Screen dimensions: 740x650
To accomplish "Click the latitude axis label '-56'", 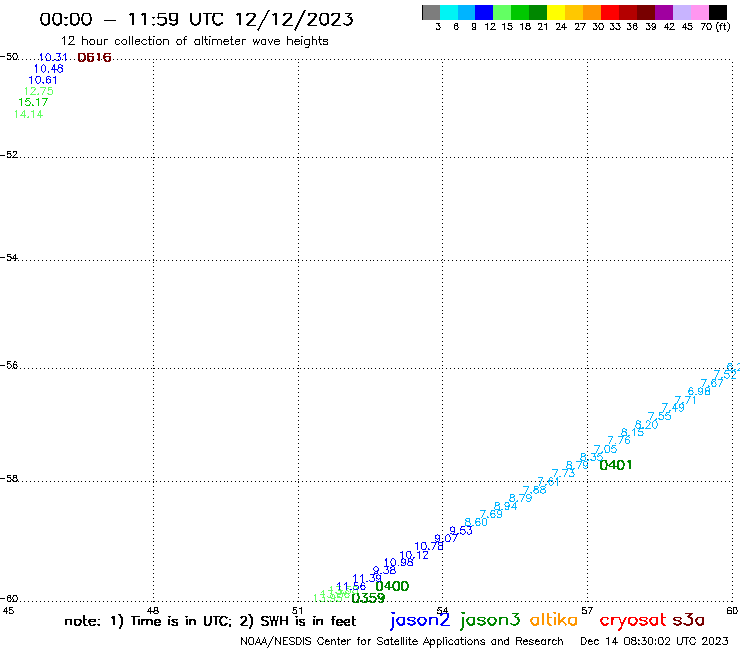I will (x=9, y=366).
